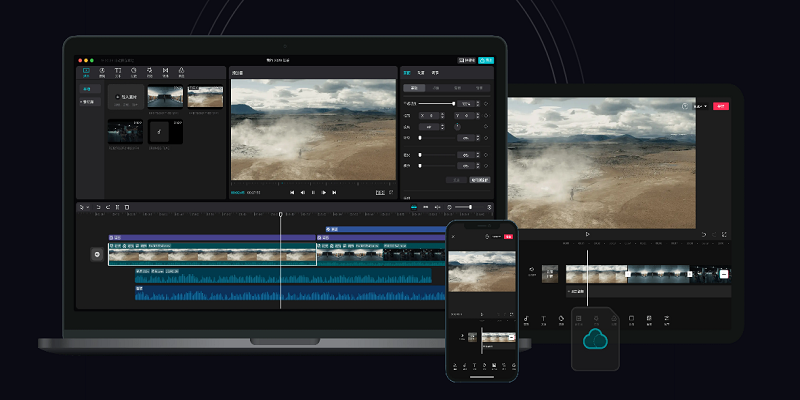Click the undo arrow above laptop timeline
This screenshot has width=800, height=400.
97,207
